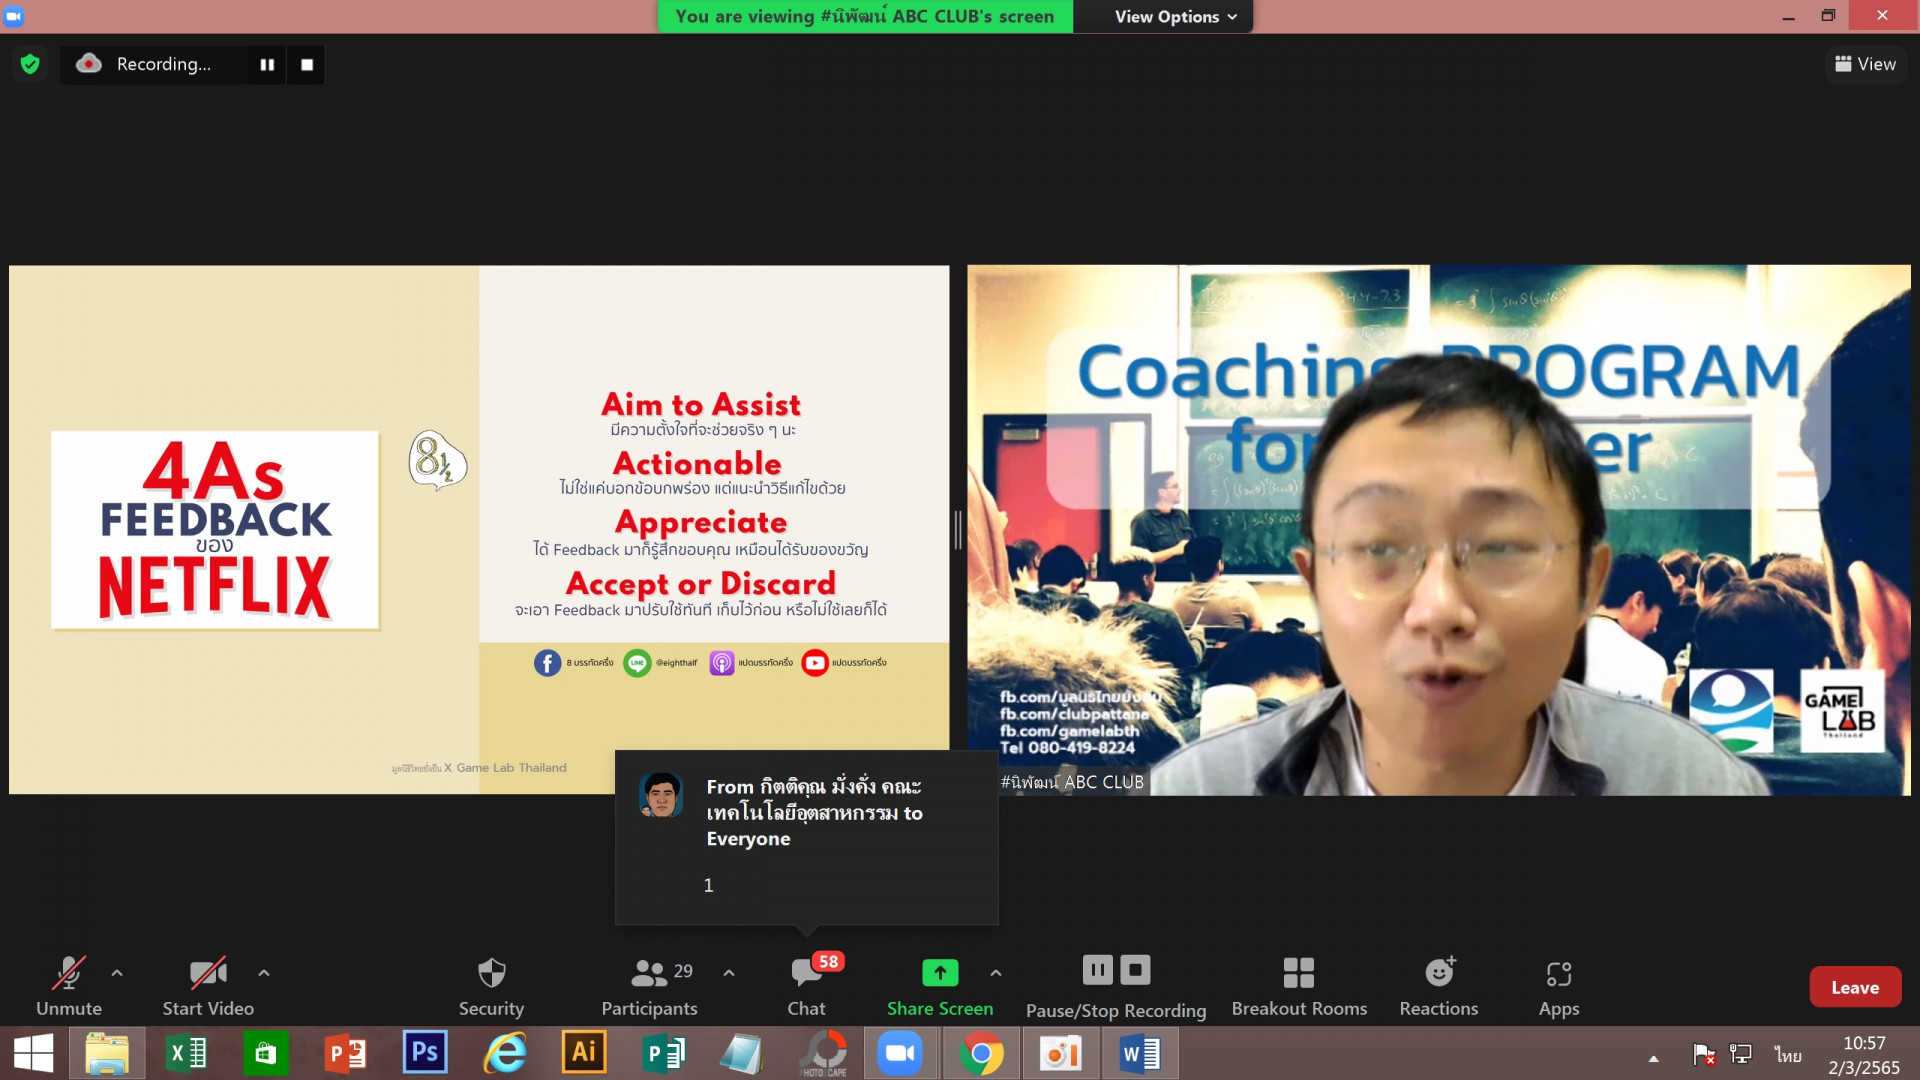
Task: Open the View layout menu
Action: 1865,64
